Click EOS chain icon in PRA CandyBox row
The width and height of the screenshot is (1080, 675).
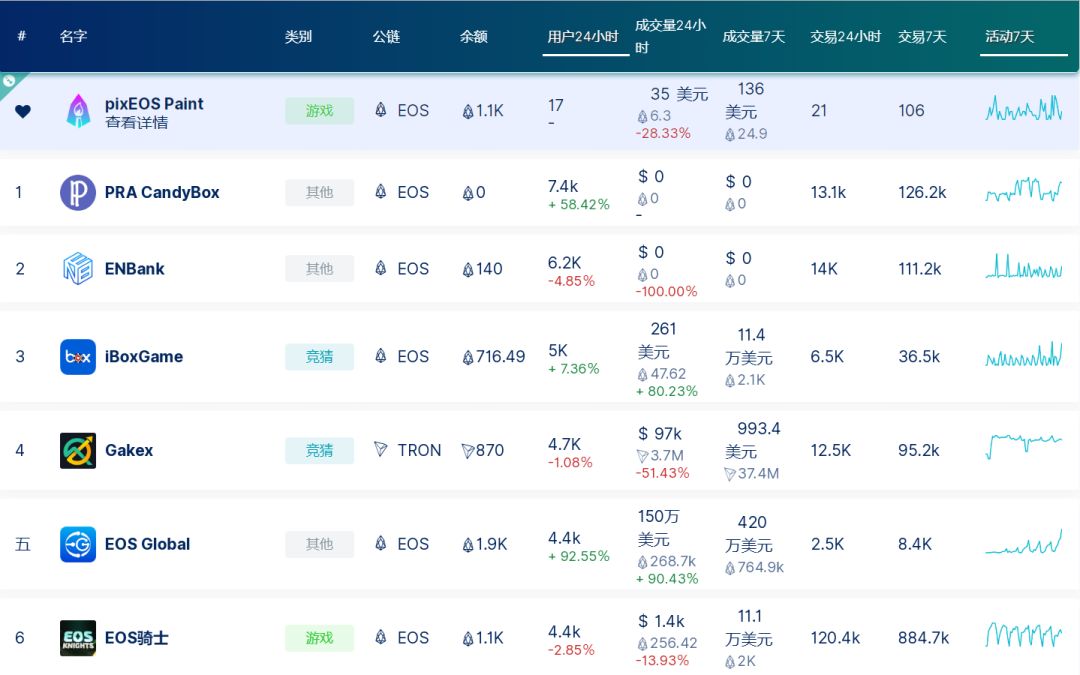(x=380, y=191)
